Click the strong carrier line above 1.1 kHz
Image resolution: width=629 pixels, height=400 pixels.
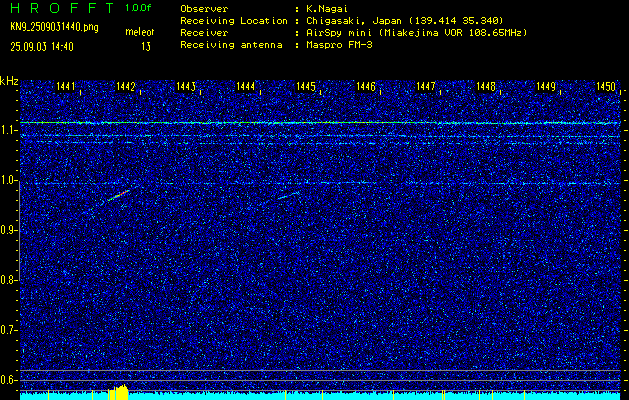tap(320, 123)
